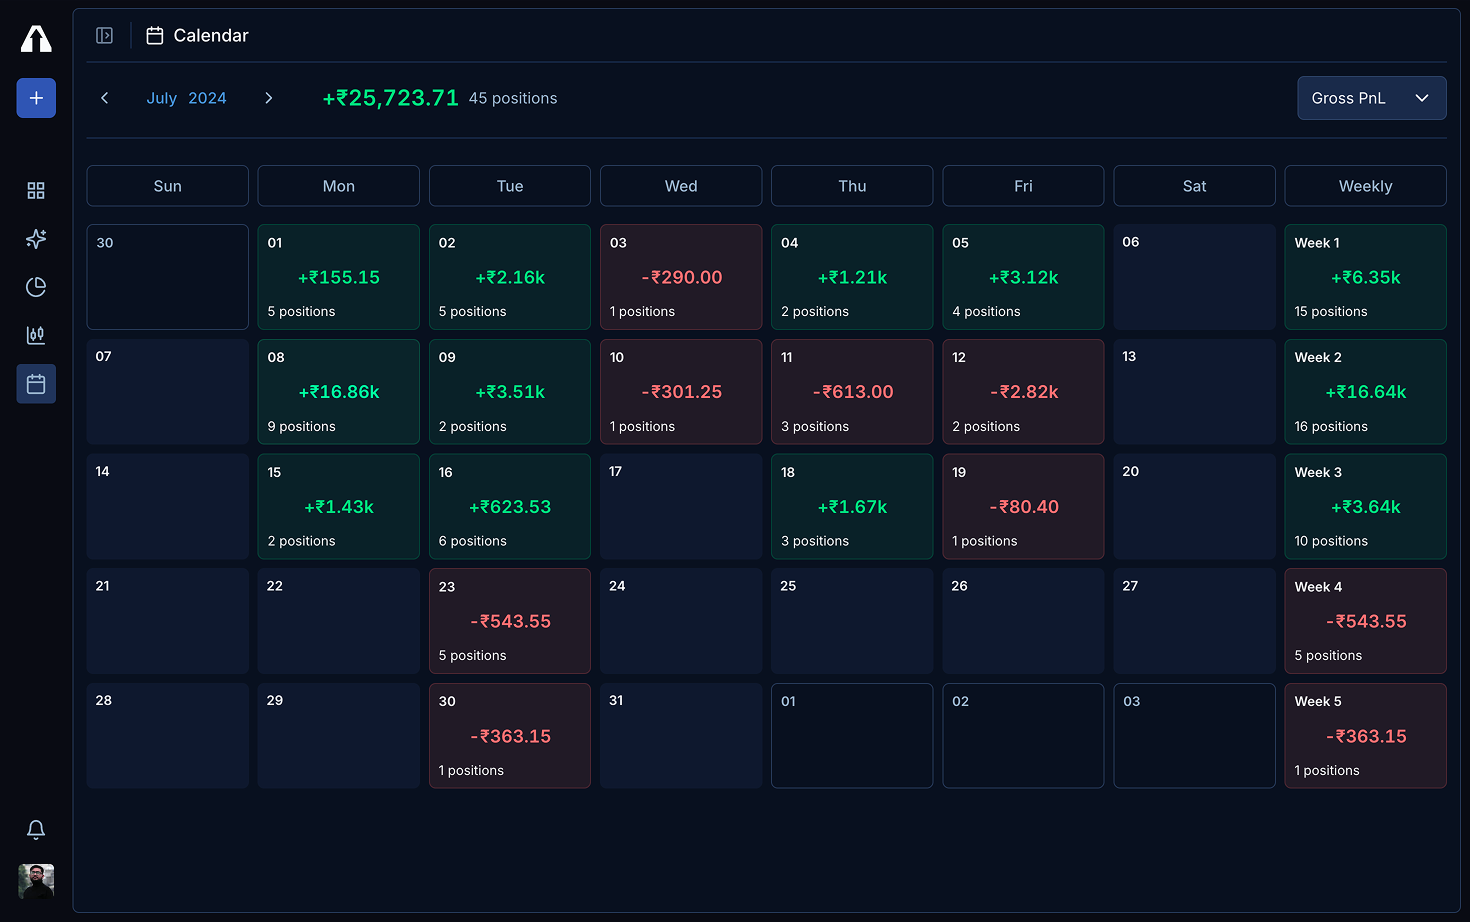
Task: Click the 2024 year label
Action: pyautogui.click(x=208, y=98)
